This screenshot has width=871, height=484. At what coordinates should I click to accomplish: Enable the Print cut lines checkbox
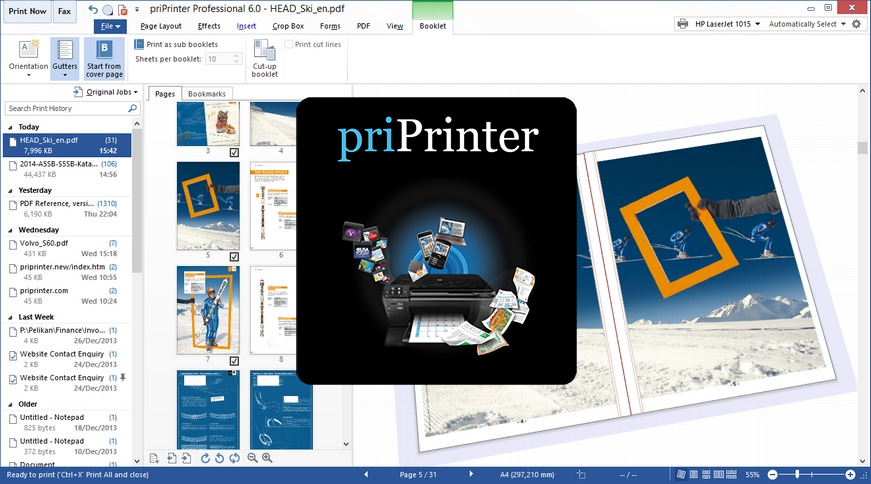coord(289,44)
